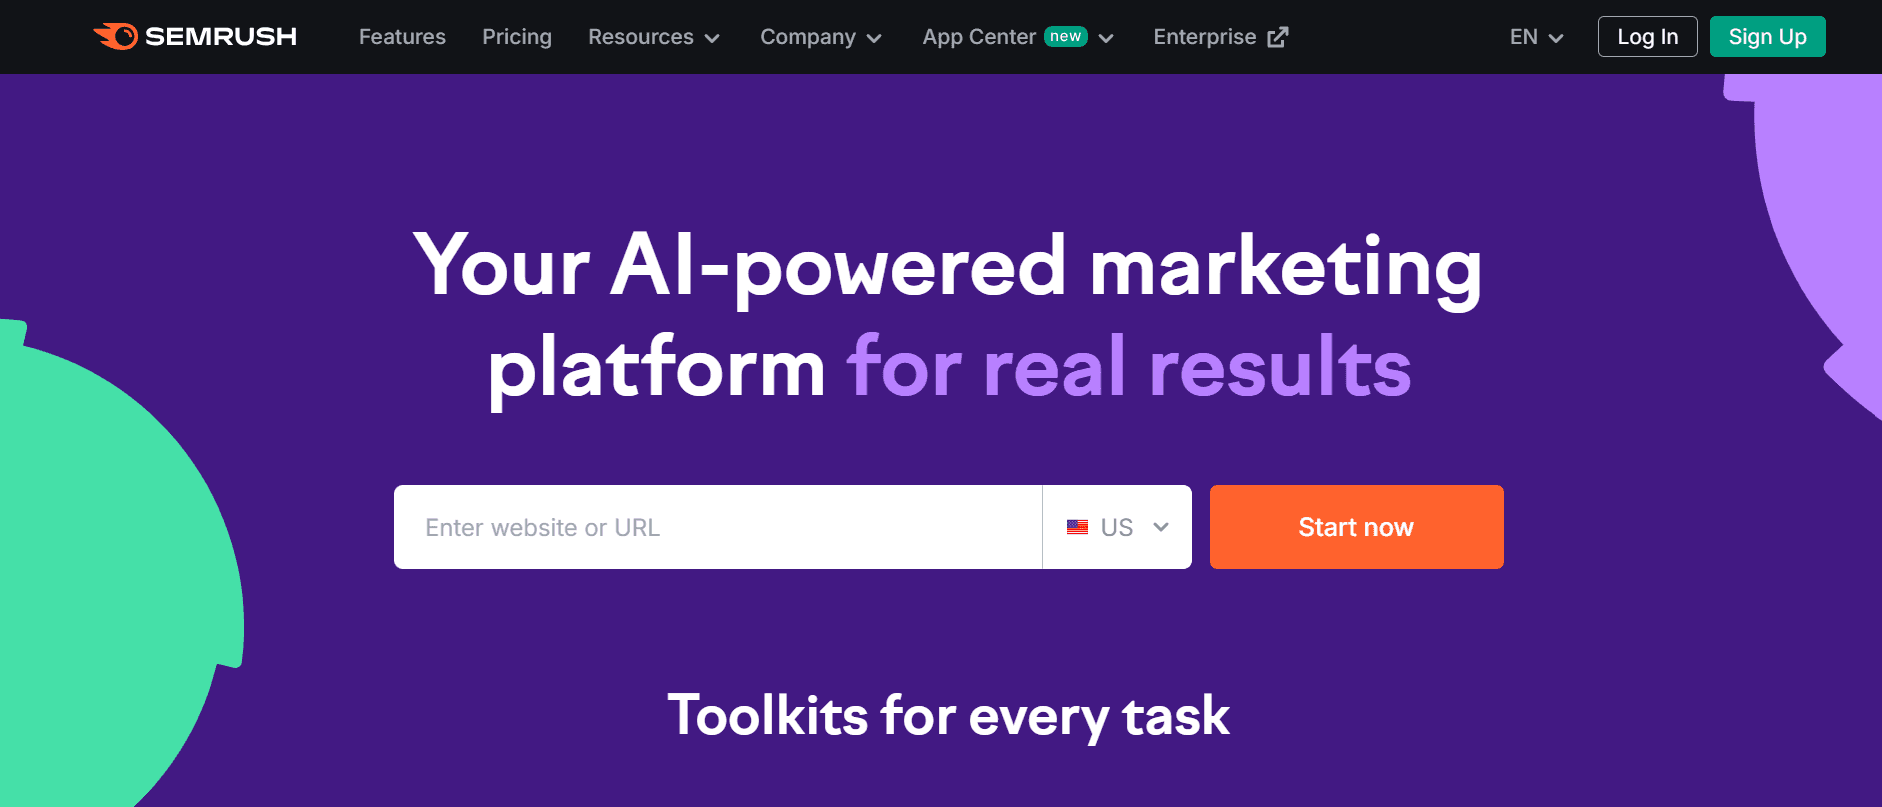The width and height of the screenshot is (1882, 807).
Task: Open the Features menu item
Action: pos(401,37)
